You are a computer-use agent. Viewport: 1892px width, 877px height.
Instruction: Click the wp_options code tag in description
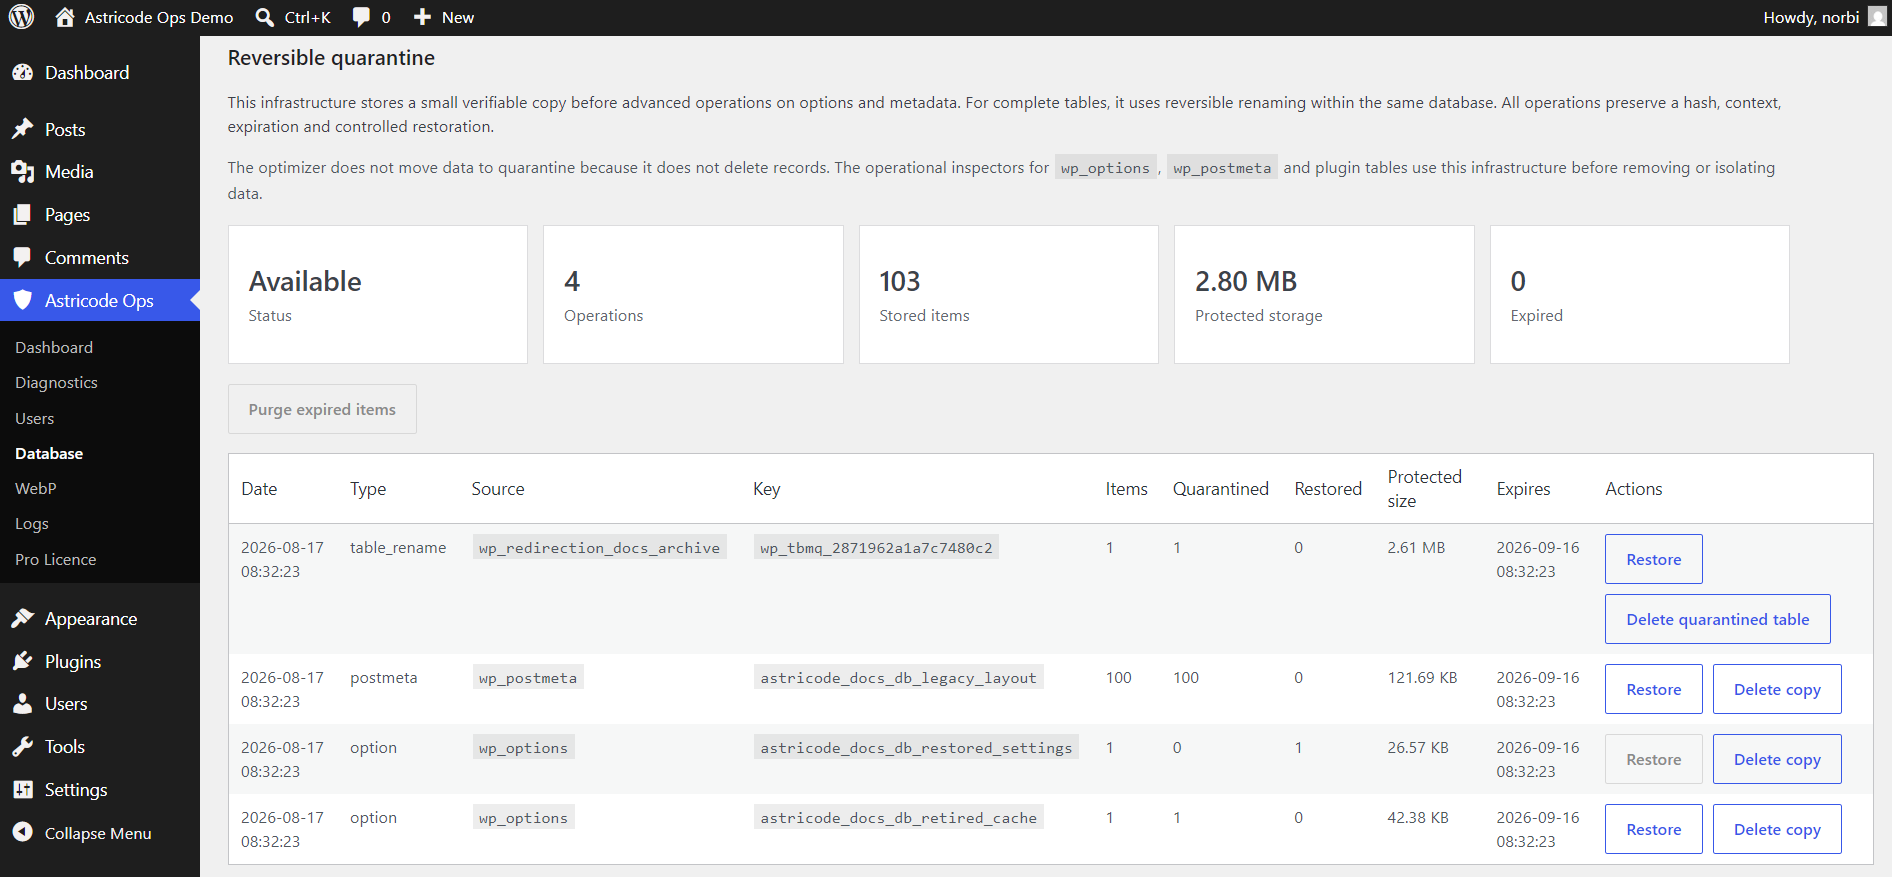pyautogui.click(x=1105, y=168)
